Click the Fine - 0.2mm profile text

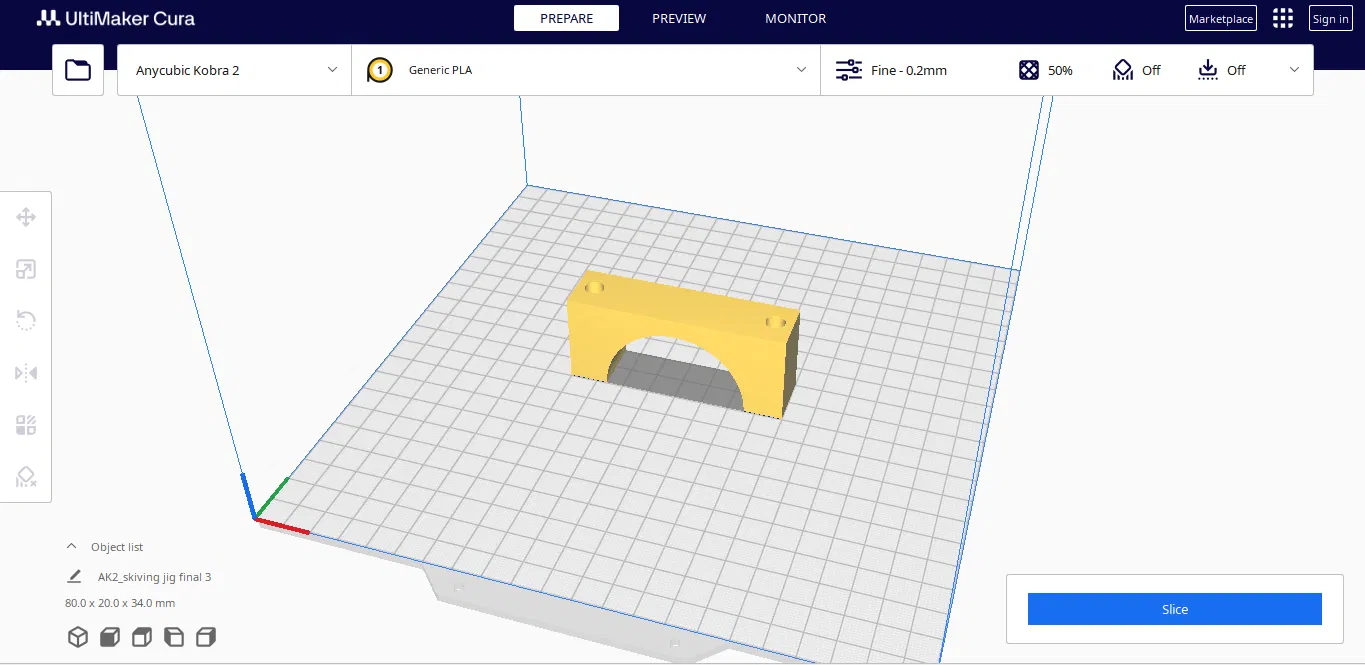click(909, 70)
